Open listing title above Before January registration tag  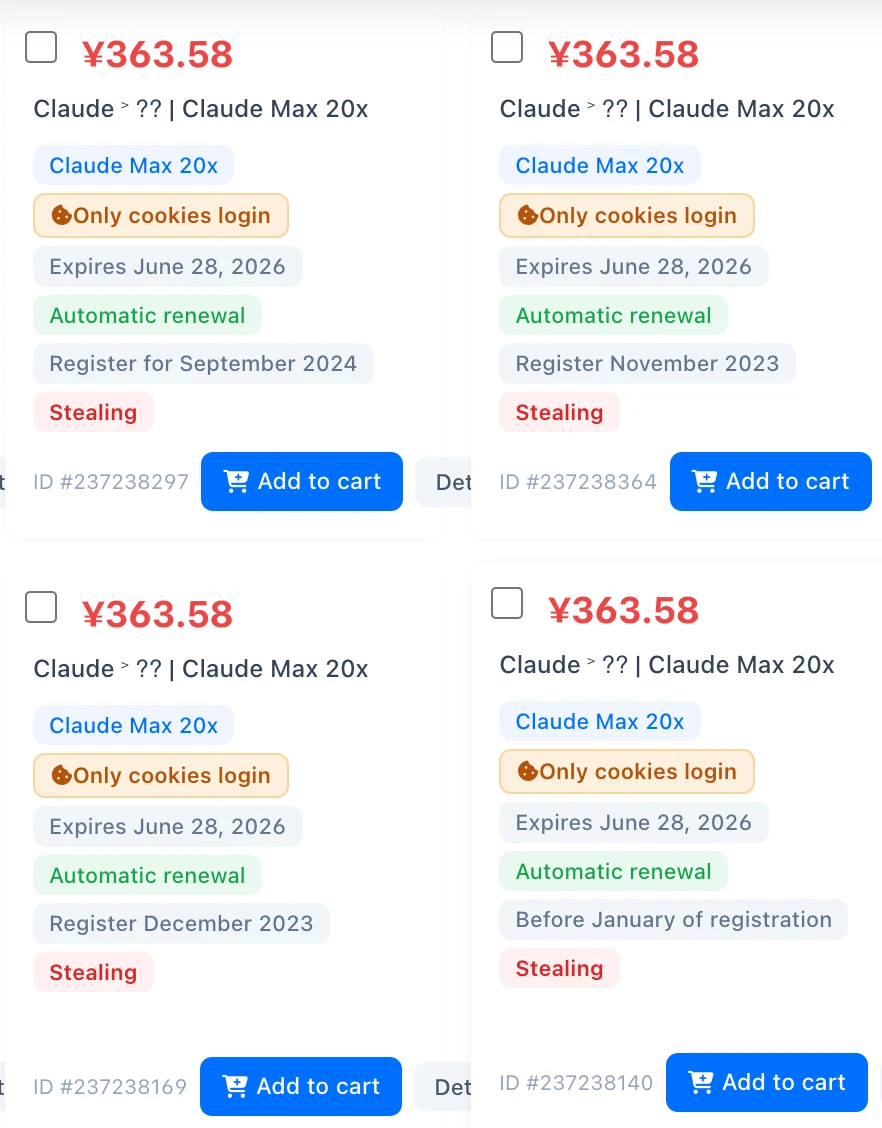coord(668,665)
